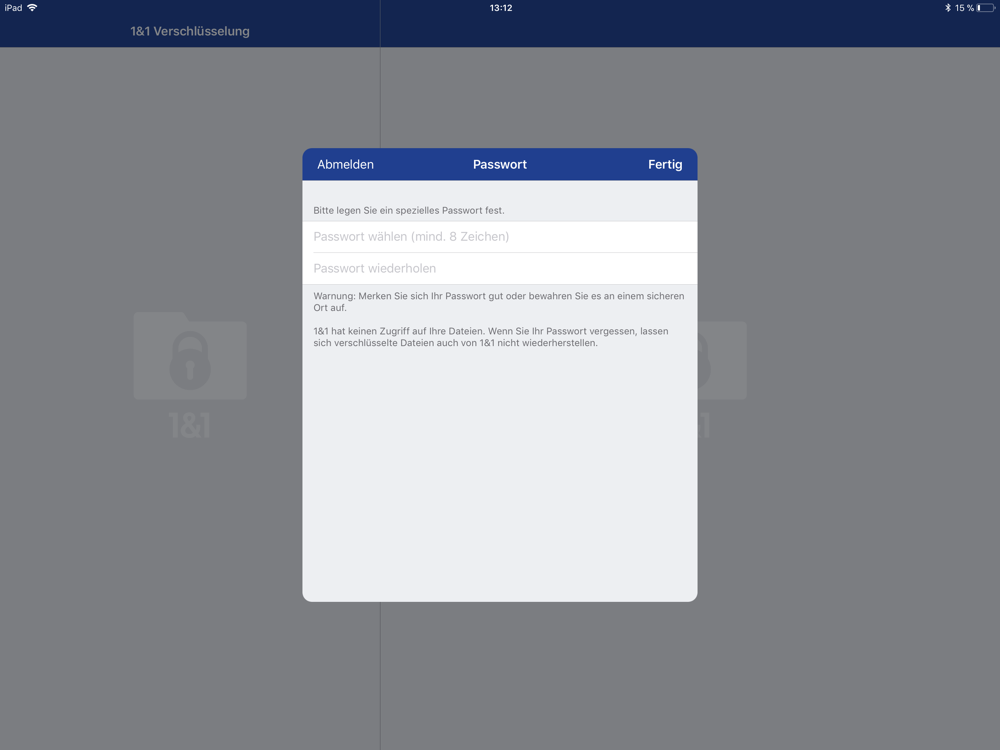1000x750 pixels.
Task: Click the iPad label in status bar
Action: [13, 8]
